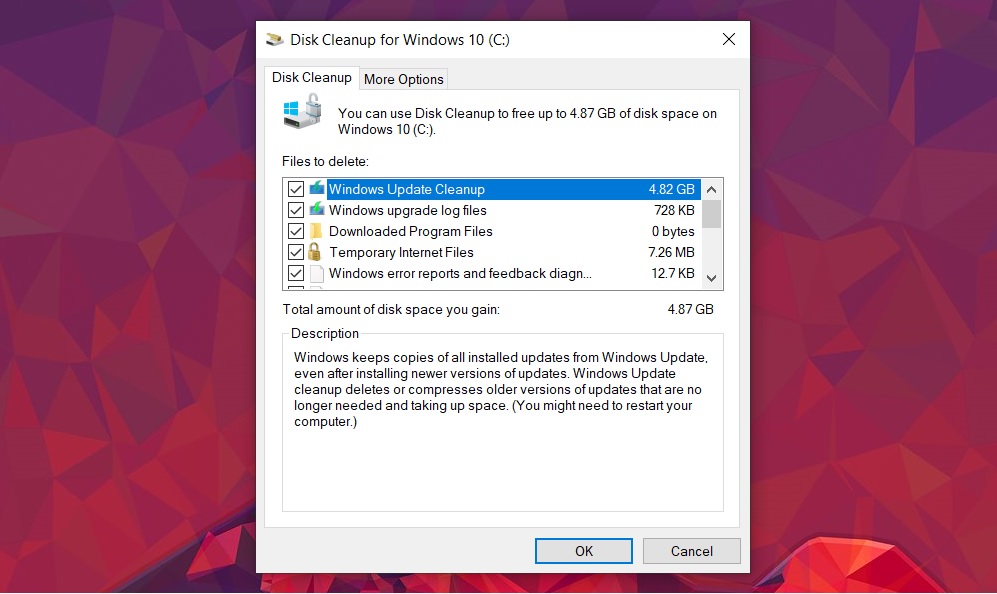Click the Windows Update Cleanup row icon
Image resolution: width=997 pixels, height=594 pixels.
pyautogui.click(x=317, y=188)
